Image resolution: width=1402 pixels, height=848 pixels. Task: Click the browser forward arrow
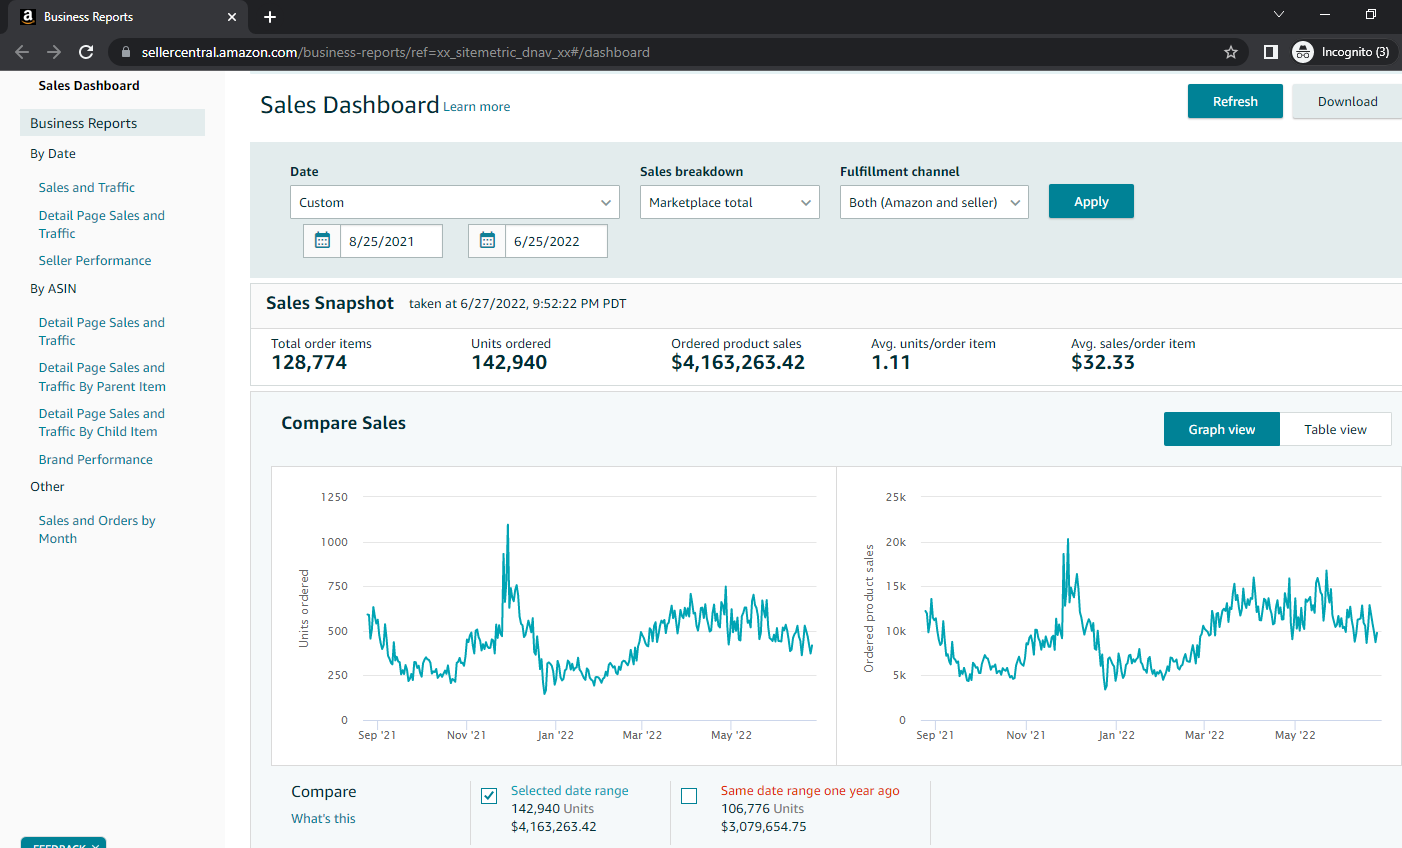tap(54, 52)
